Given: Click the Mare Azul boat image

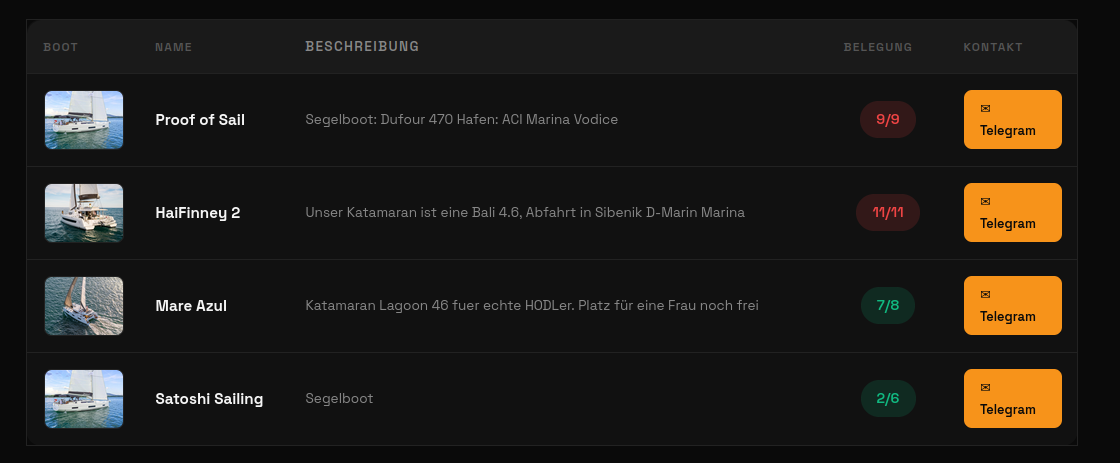Looking at the screenshot, I should click(84, 306).
